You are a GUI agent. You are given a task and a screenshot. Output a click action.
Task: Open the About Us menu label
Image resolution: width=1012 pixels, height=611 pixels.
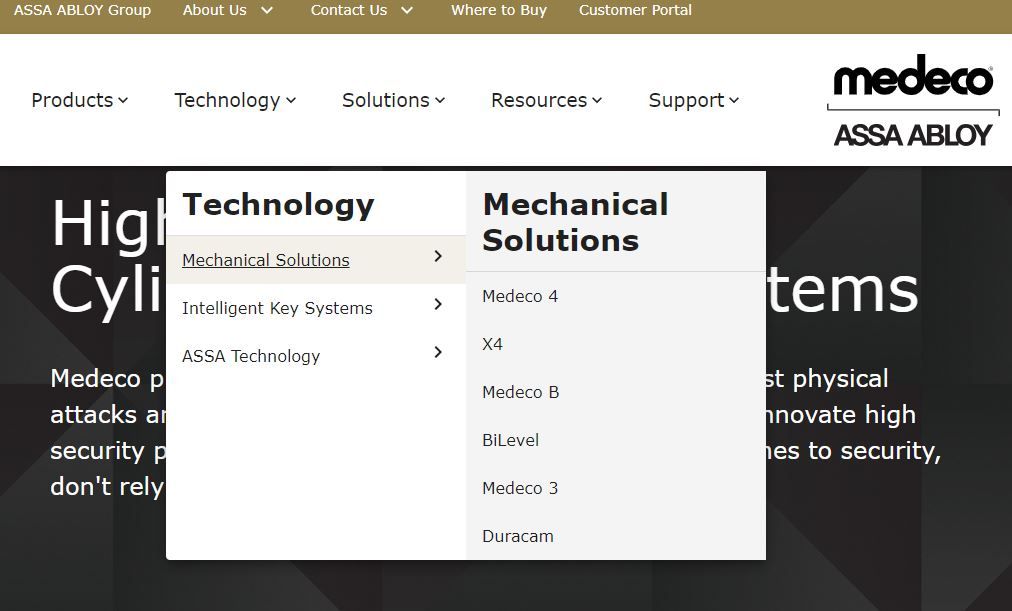click(x=214, y=10)
